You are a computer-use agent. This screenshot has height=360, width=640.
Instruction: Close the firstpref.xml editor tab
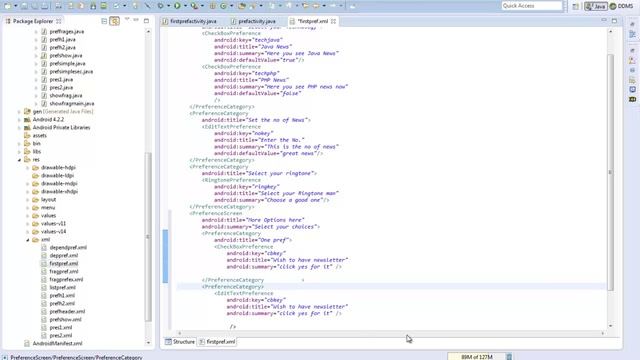(333, 21)
